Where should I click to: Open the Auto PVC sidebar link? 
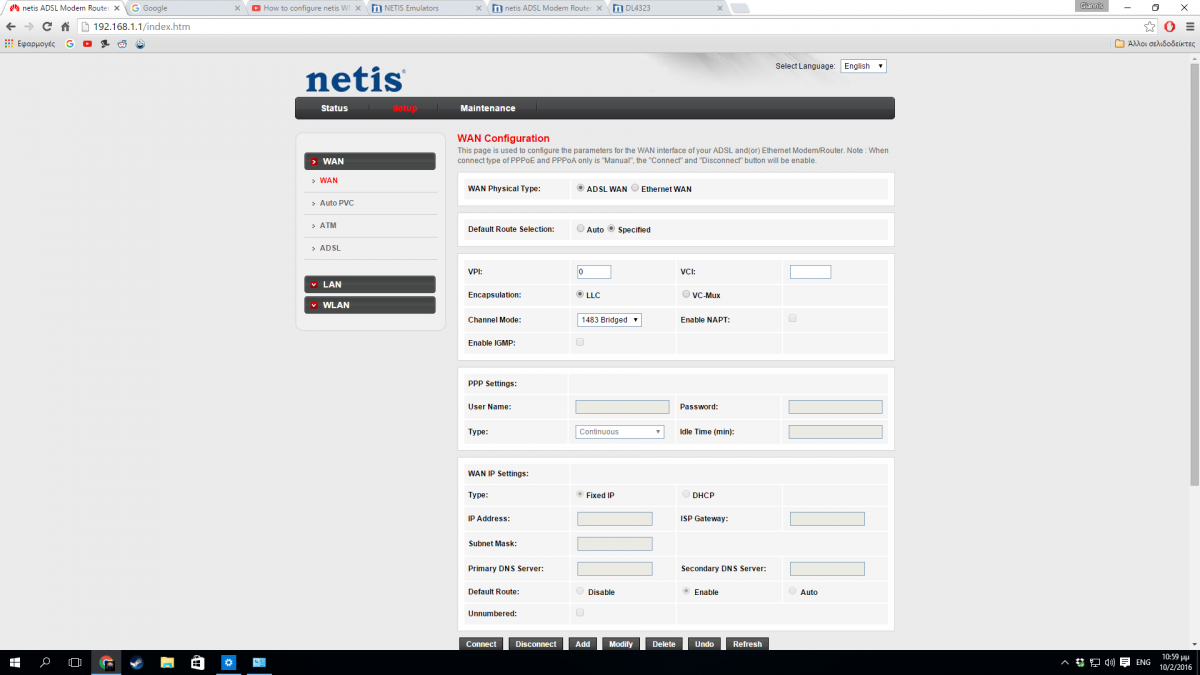coord(337,203)
